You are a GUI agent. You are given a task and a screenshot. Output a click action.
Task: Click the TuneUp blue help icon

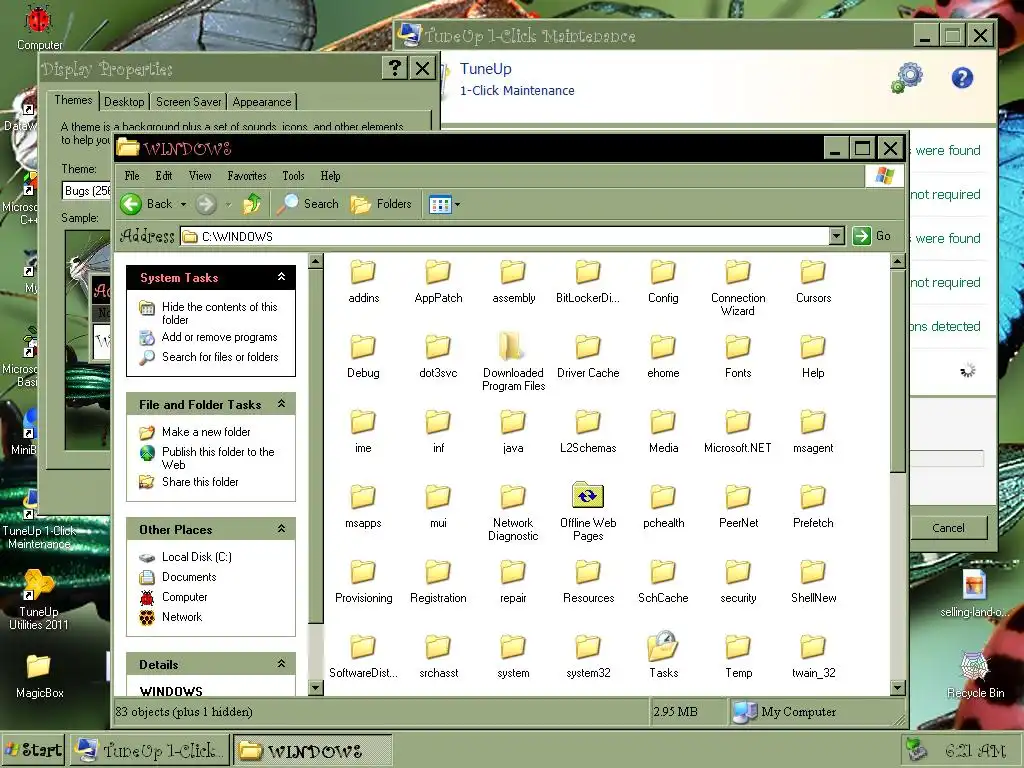click(962, 78)
